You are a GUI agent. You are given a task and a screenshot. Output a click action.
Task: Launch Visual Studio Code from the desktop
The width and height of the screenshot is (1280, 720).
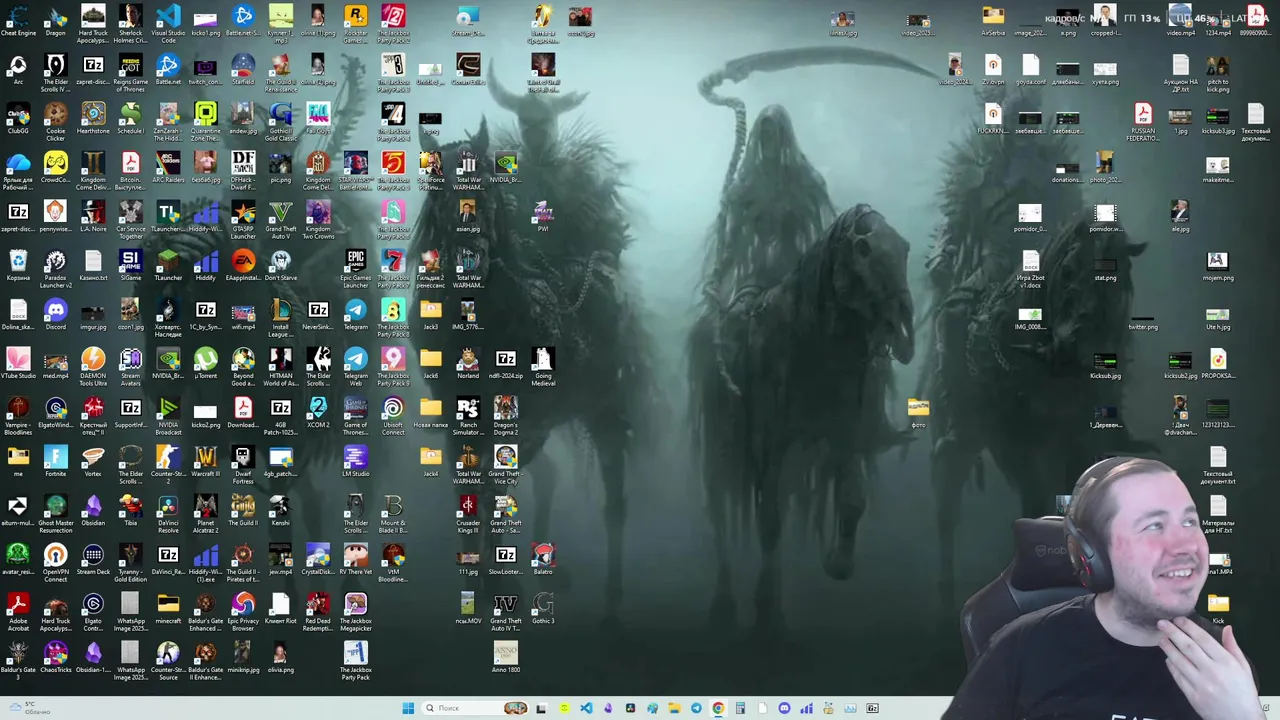pyautogui.click(x=168, y=23)
